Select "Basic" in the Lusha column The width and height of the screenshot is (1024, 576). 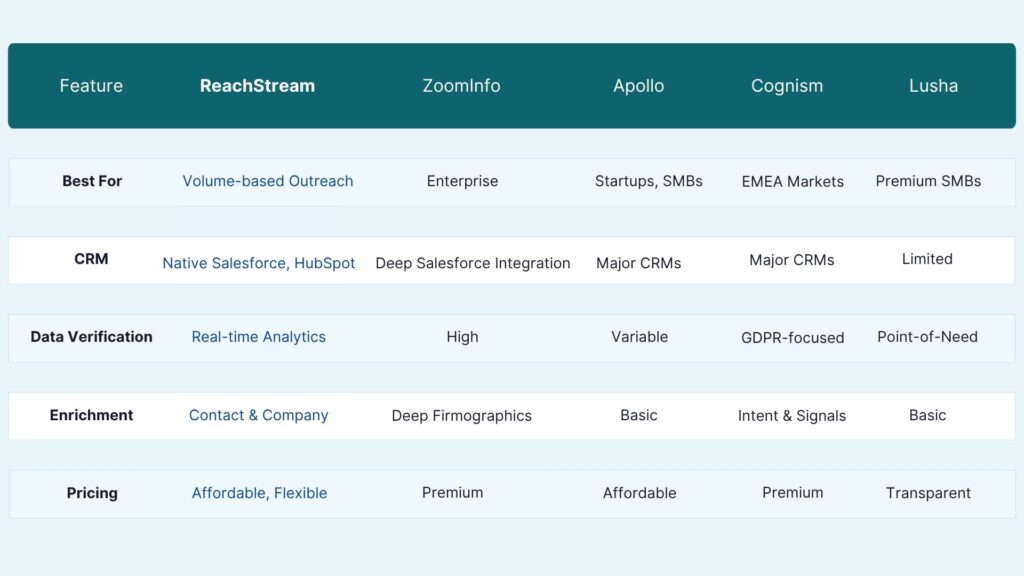pyautogui.click(x=927, y=415)
